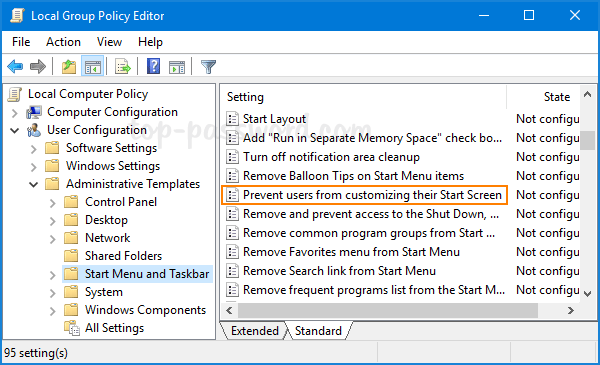Switch to the Extended tab
This screenshot has height=365, width=600.
[x=254, y=331]
